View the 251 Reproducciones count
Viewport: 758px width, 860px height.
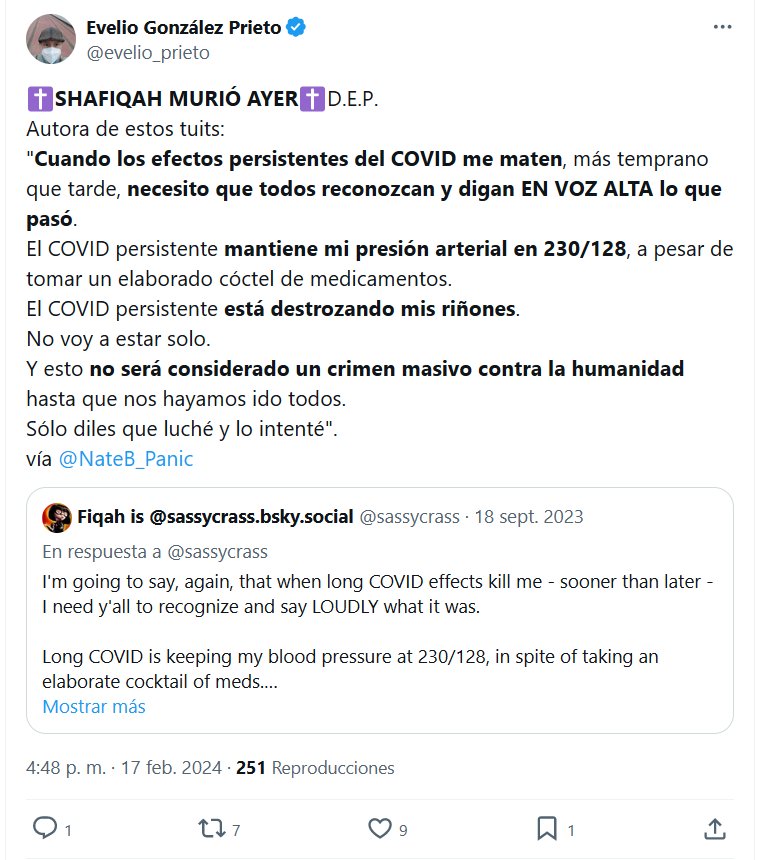click(315, 767)
